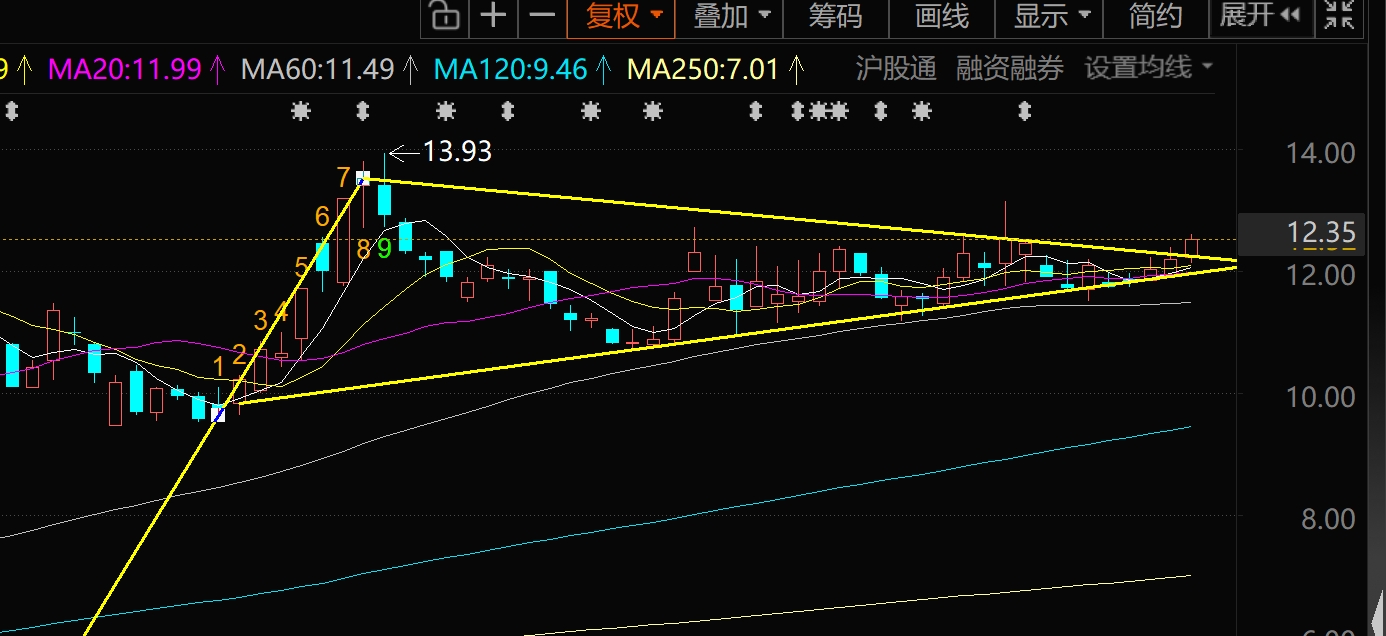
Task: Open the 画线 drawing tools
Action: [942, 16]
